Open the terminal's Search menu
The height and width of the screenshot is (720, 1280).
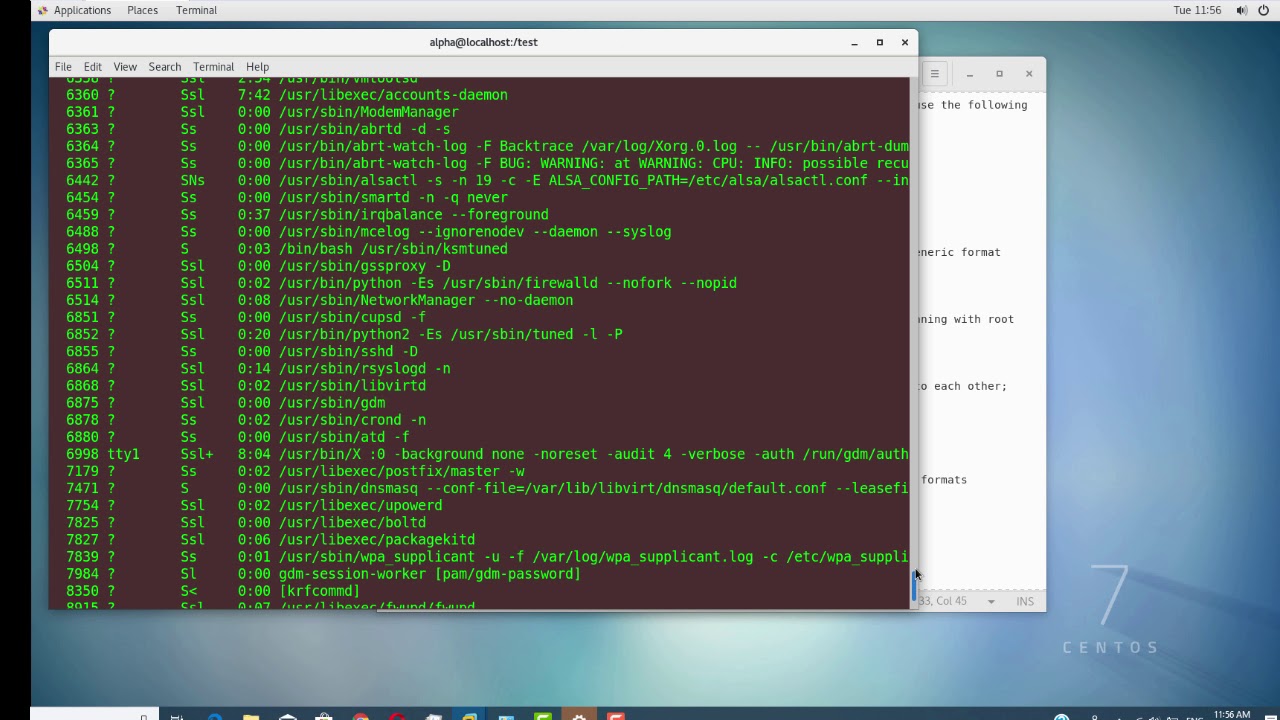tap(165, 66)
